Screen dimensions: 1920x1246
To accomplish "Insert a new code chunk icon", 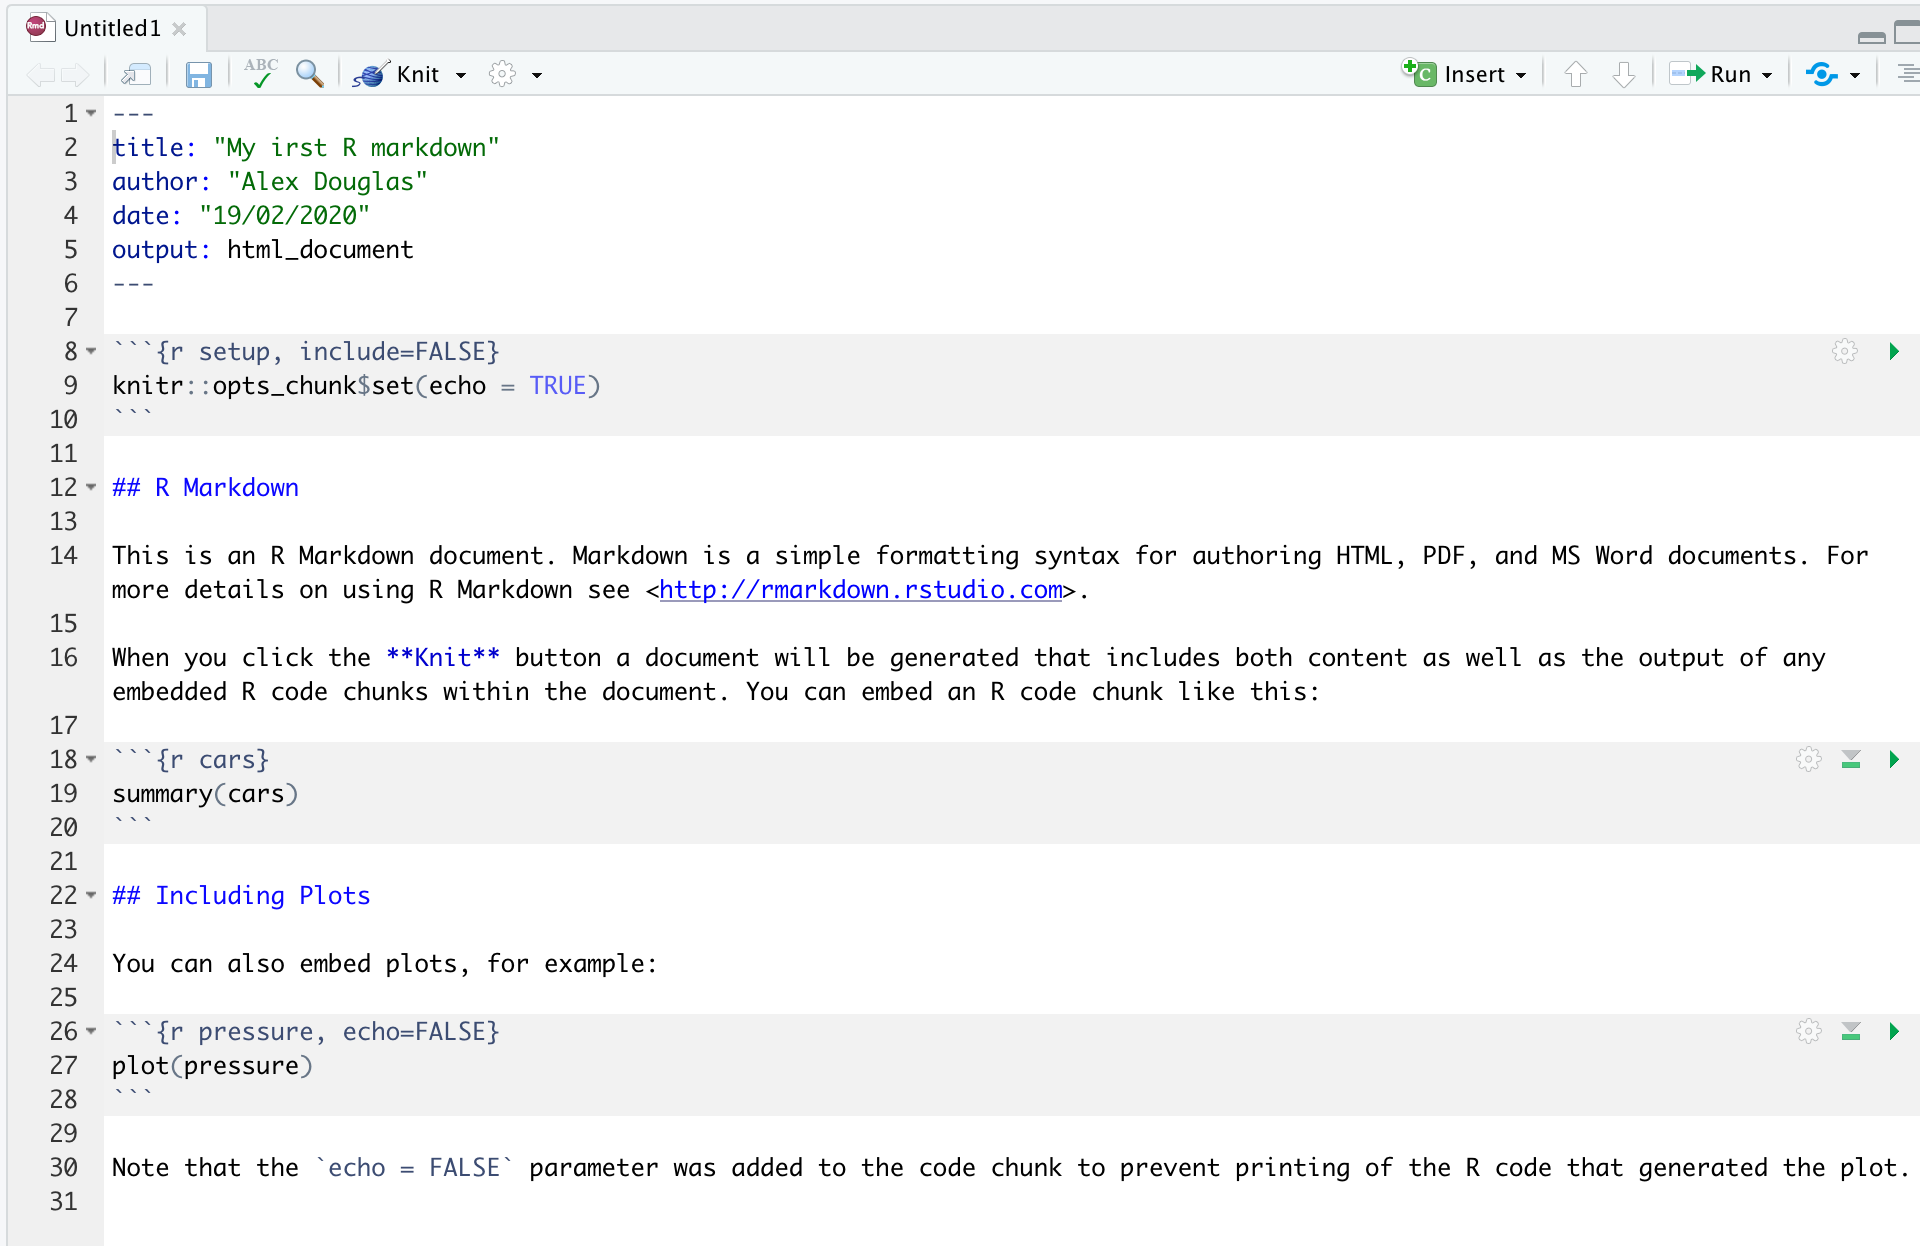I will (x=1419, y=73).
